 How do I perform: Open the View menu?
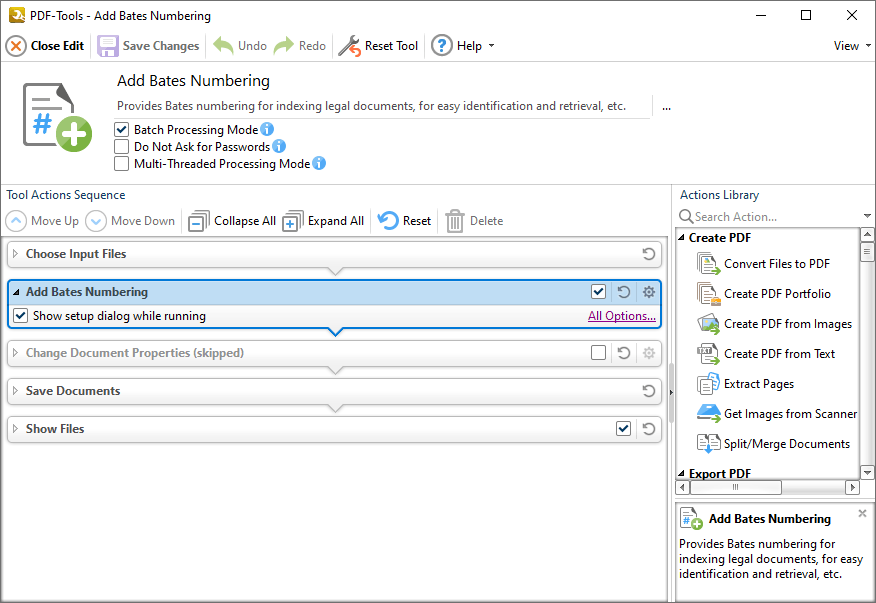[x=848, y=45]
